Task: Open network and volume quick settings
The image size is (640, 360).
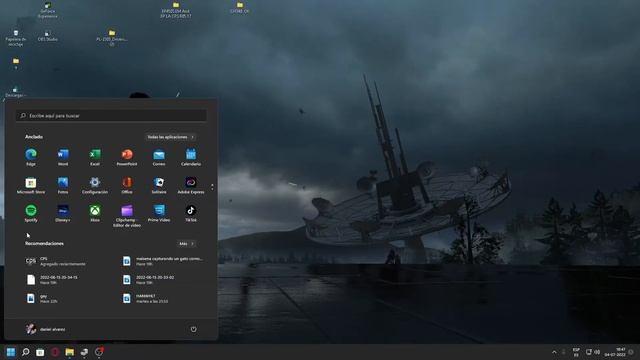Action: 593,352
